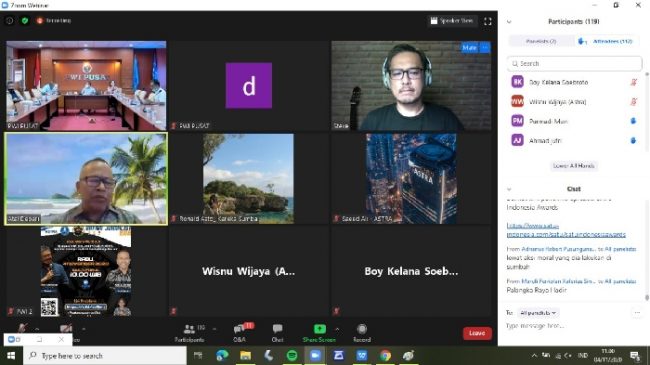Open share screen options arrow
The image size is (650, 365).
click(337, 329)
